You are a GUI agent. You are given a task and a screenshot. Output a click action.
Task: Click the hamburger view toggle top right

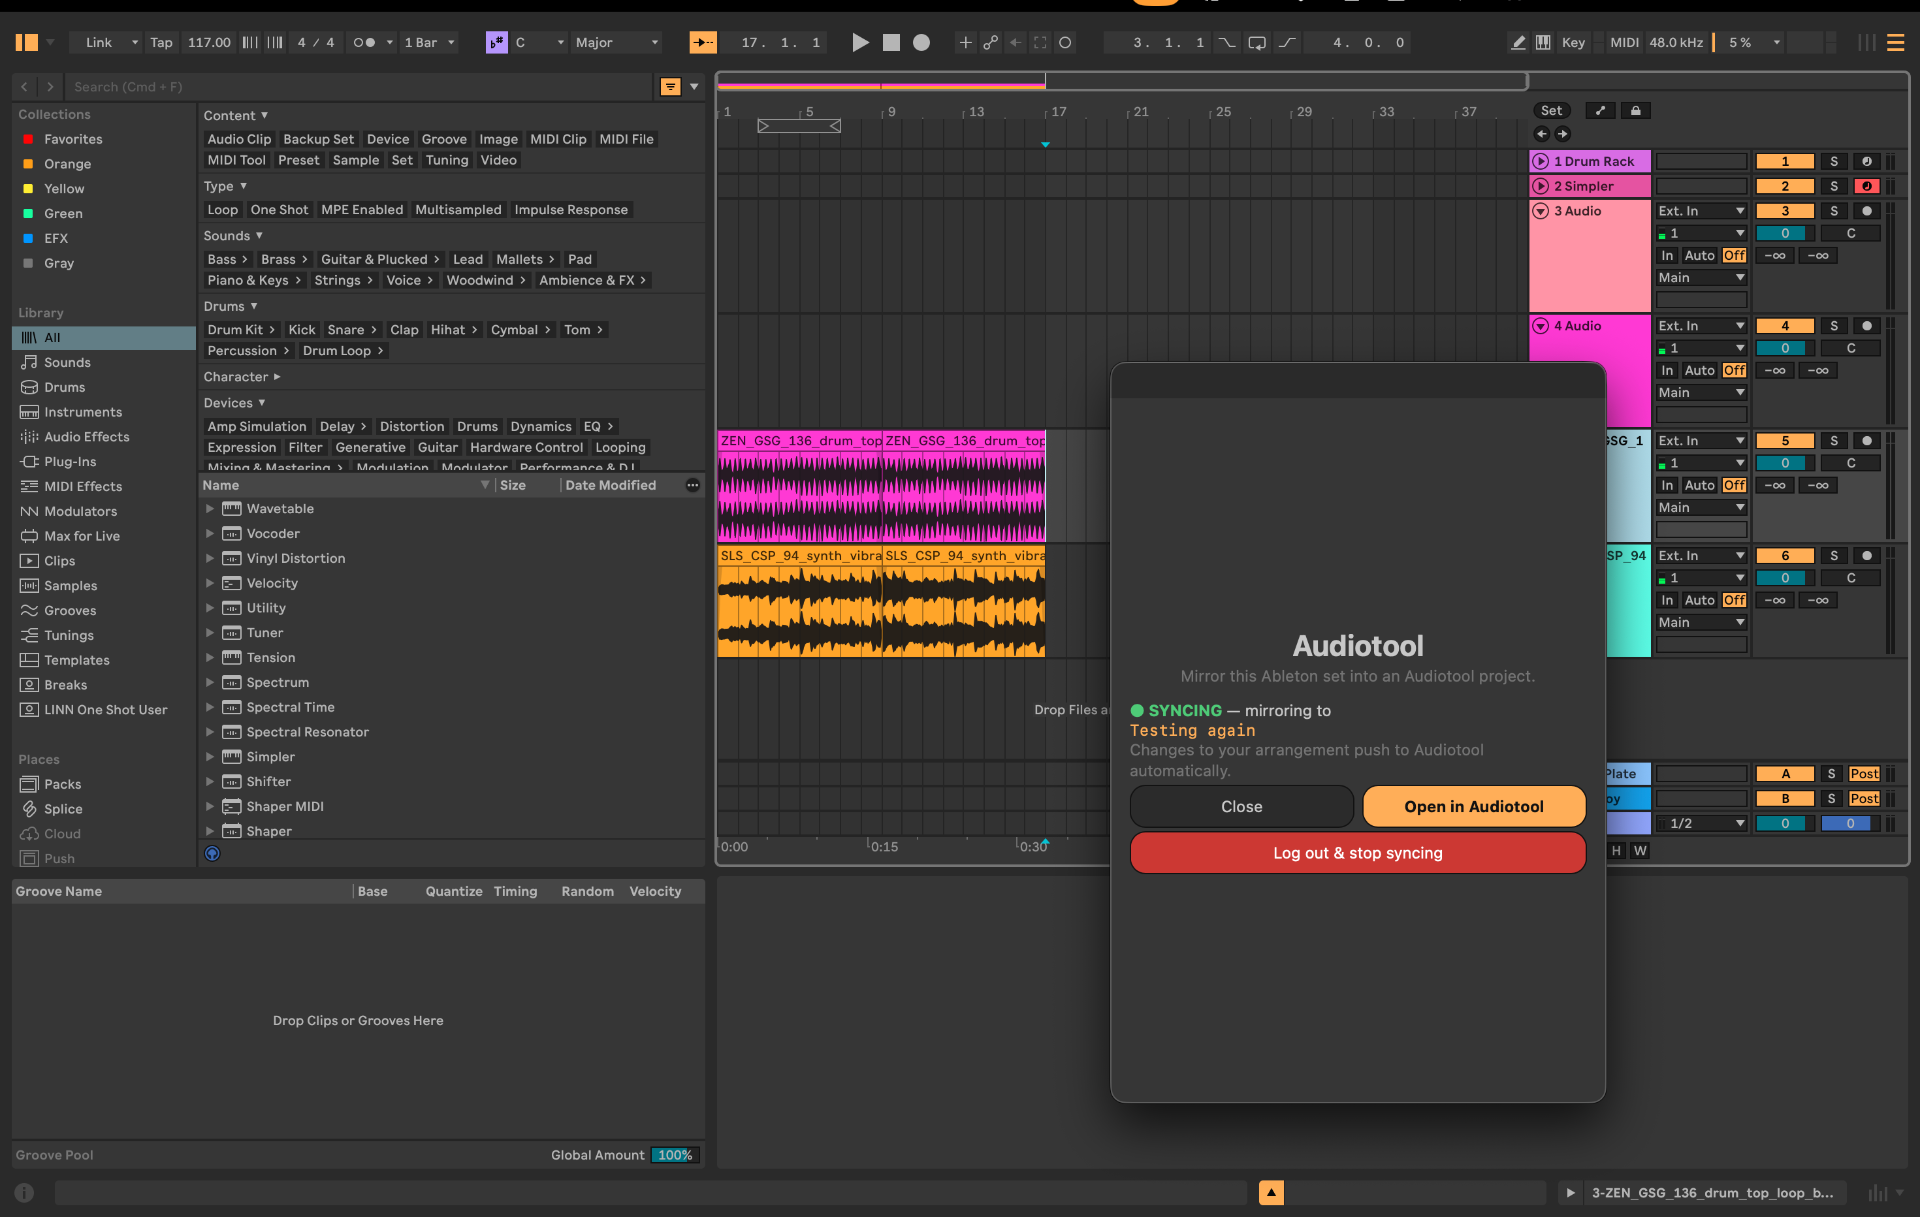click(1895, 42)
